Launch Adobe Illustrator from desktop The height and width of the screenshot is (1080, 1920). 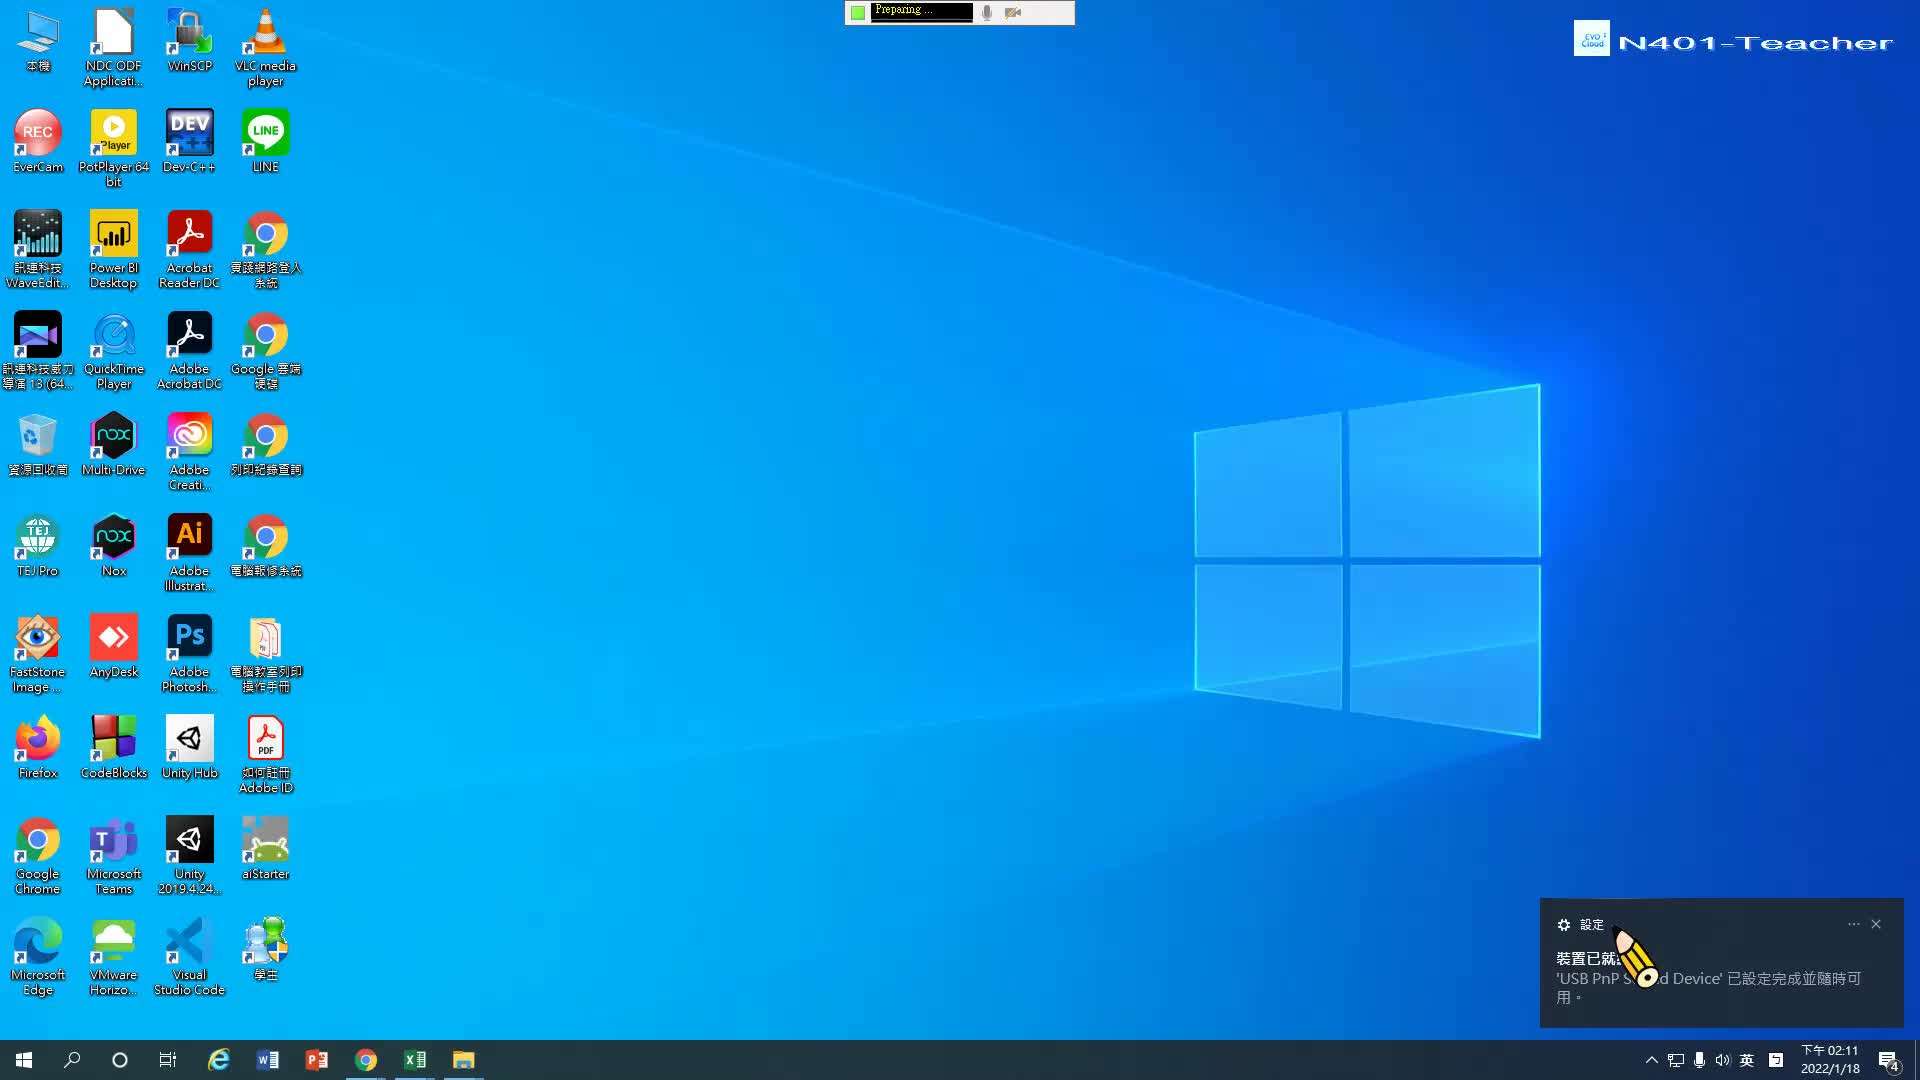(x=189, y=552)
